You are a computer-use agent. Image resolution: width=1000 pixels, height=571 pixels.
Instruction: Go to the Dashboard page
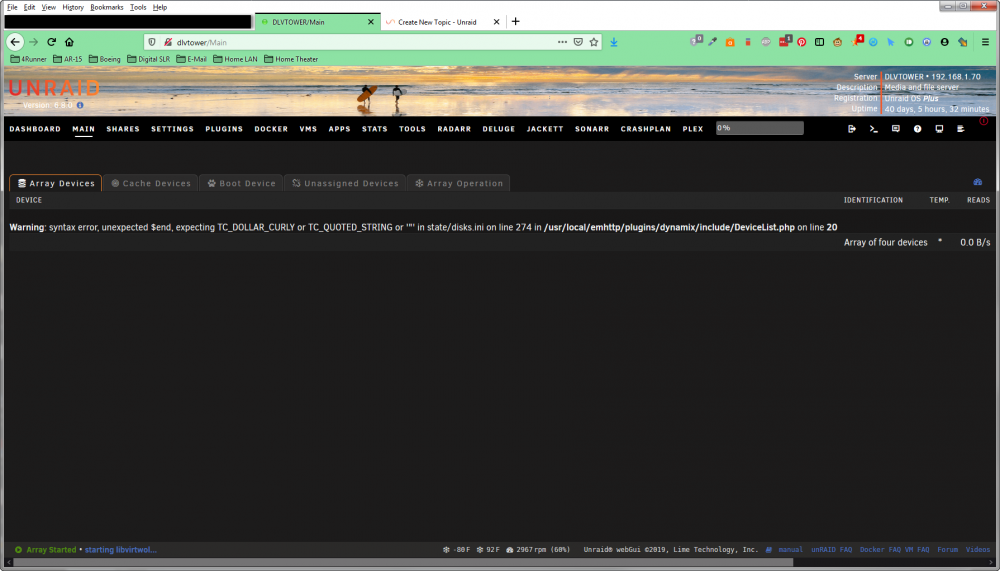tap(35, 129)
